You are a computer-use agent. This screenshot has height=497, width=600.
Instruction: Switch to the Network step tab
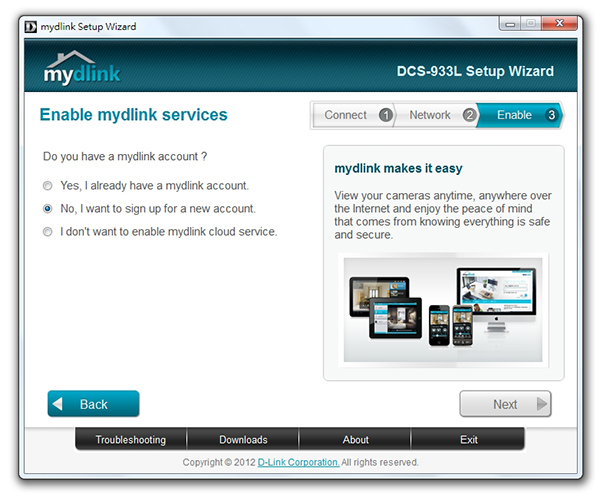[x=430, y=116]
